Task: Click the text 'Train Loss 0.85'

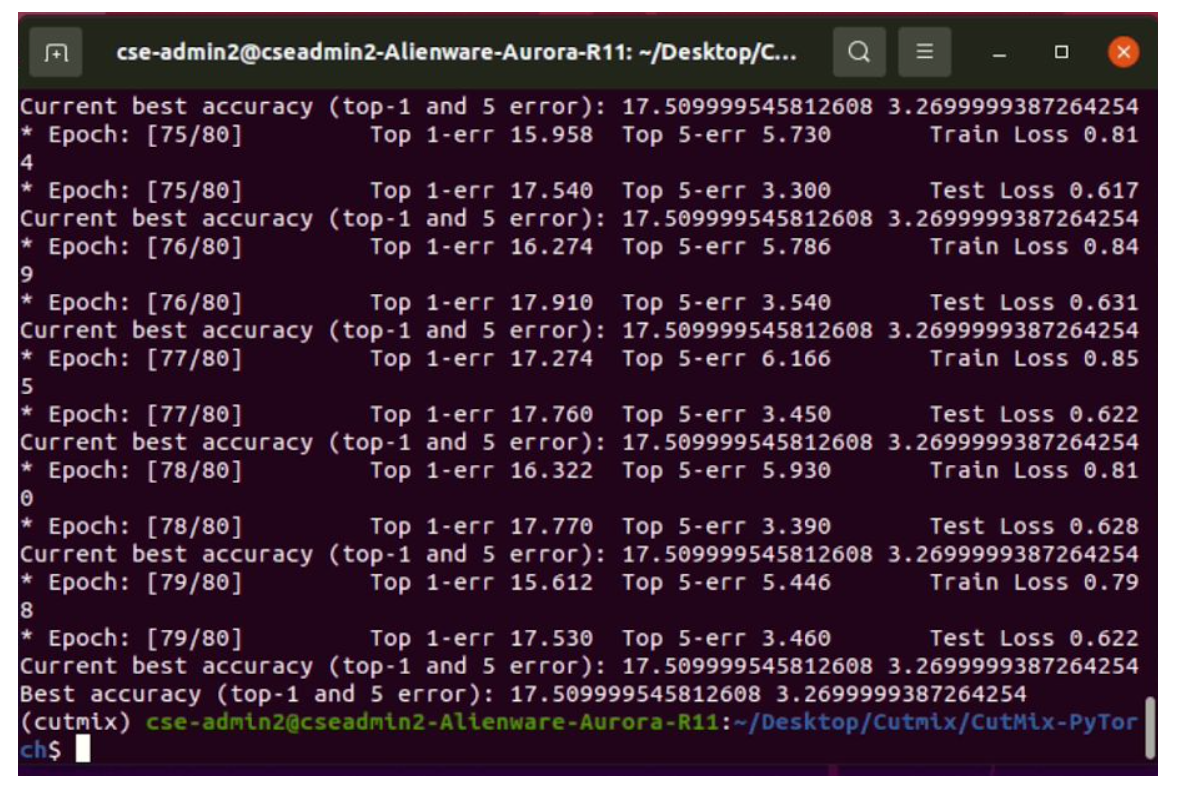Action: (1033, 358)
